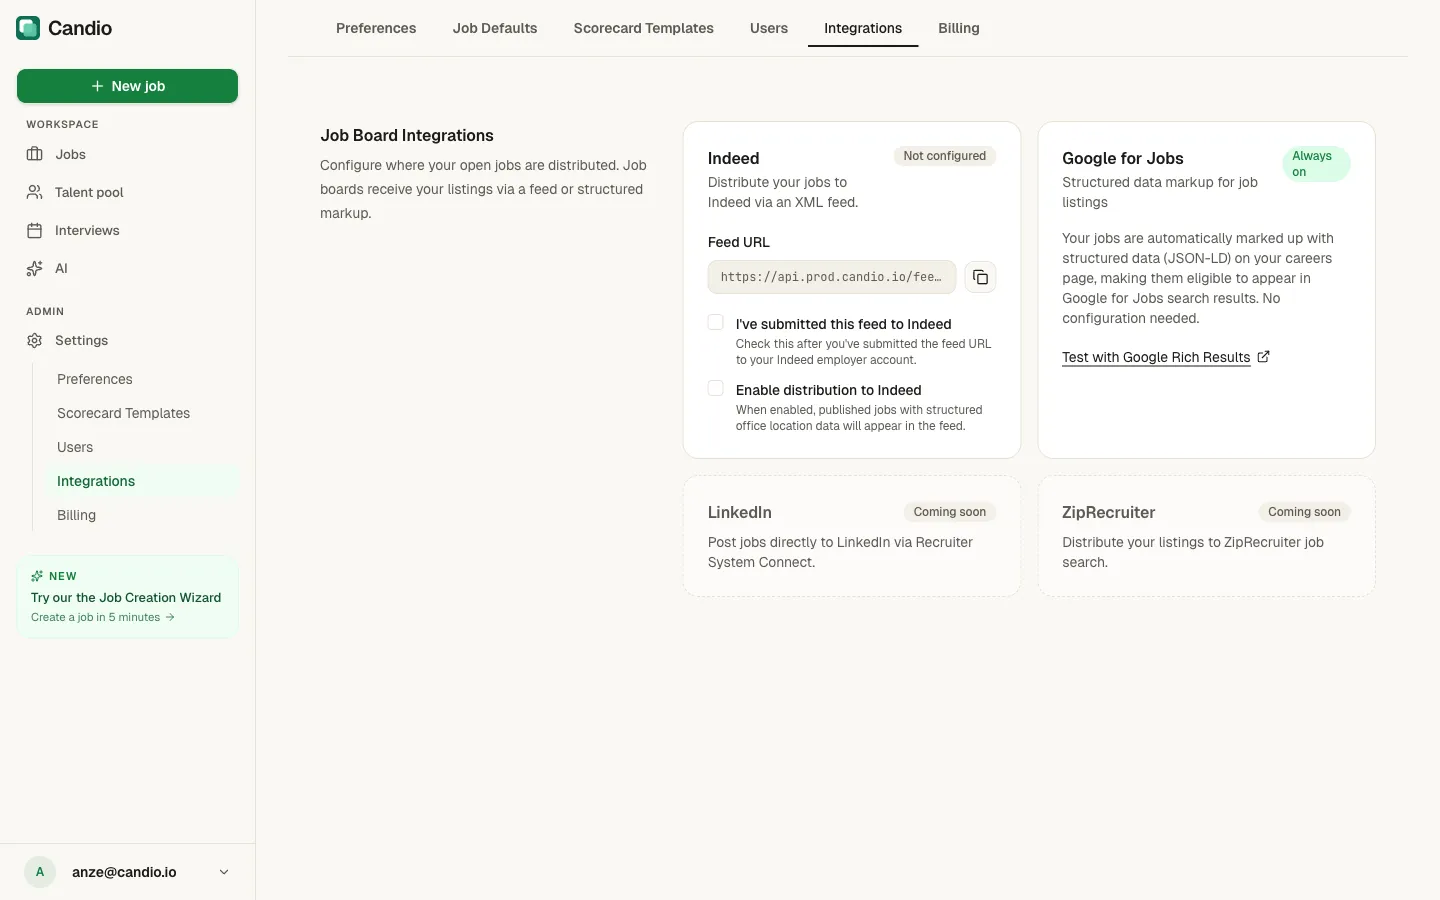The image size is (1440, 900).
Task: Click the external link icon beside Rich Results
Action: pyautogui.click(x=1263, y=356)
